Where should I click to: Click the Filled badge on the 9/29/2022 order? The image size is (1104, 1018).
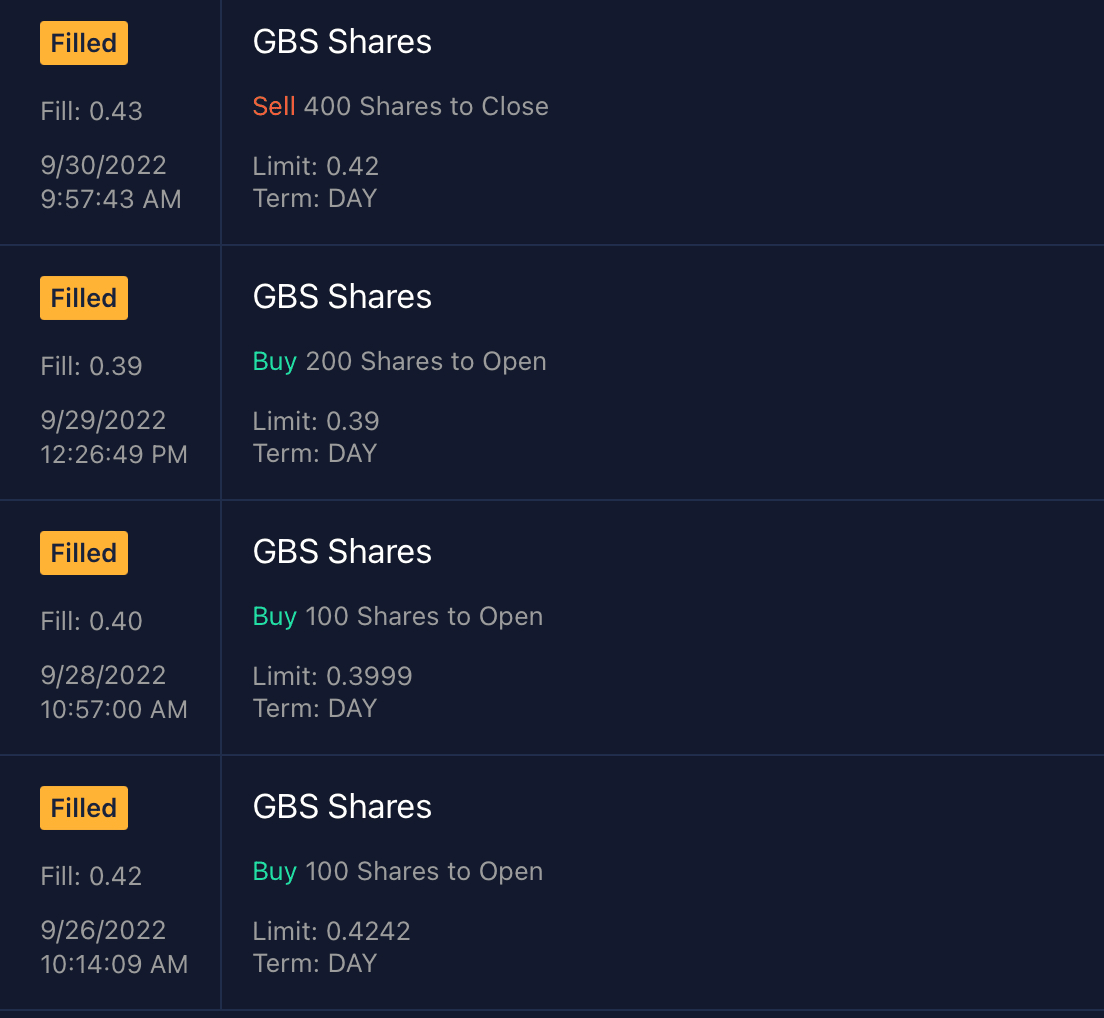tap(84, 298)
